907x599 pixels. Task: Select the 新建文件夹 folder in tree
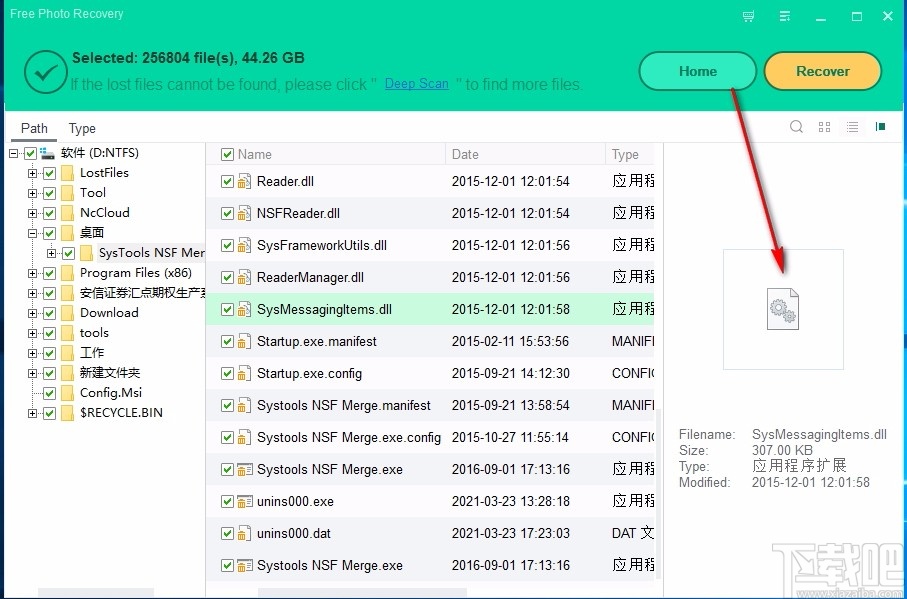(110, 373)
